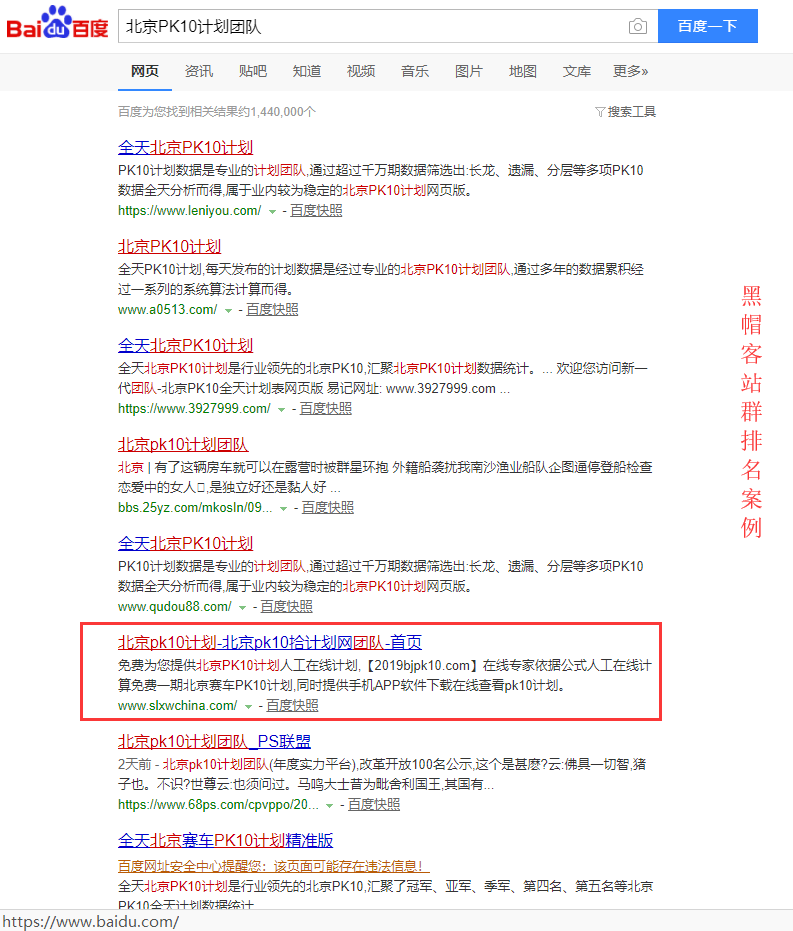Screen dimensions: 793x931
Task: Click the https://www.leniyou.com/ URL
Action: tap(189, 211)
